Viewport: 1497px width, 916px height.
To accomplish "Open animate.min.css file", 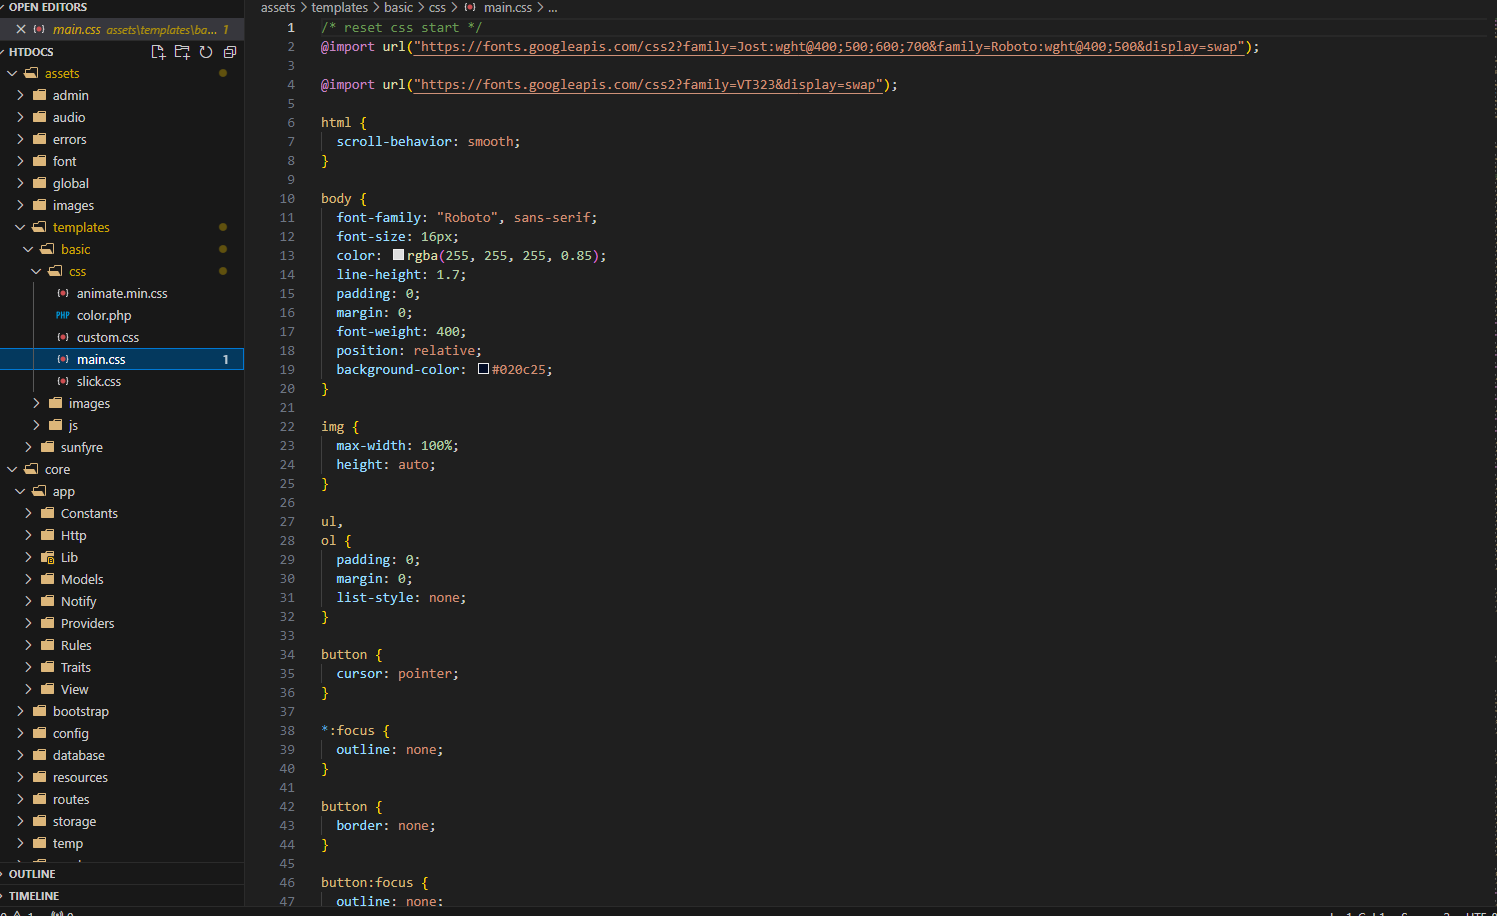I will click(122, 293).
